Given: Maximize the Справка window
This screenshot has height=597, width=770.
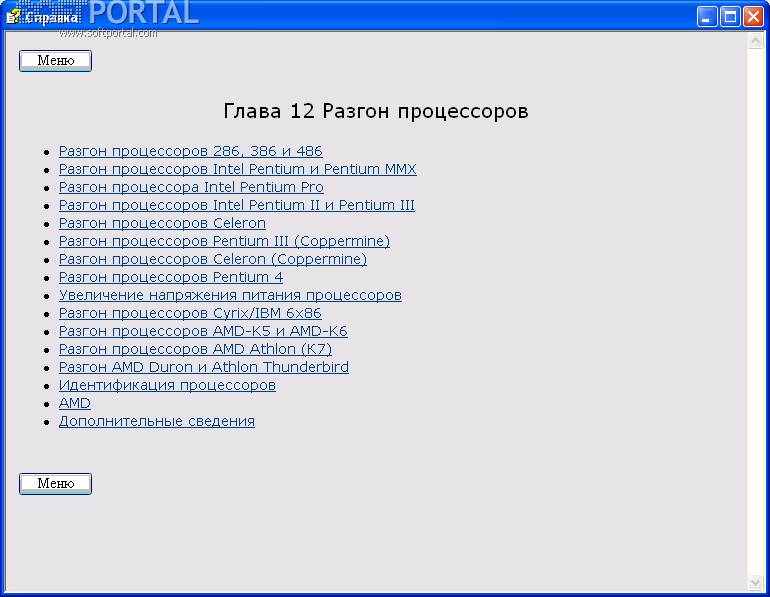Looking at the screenshot, I should (x=730, y=17).
